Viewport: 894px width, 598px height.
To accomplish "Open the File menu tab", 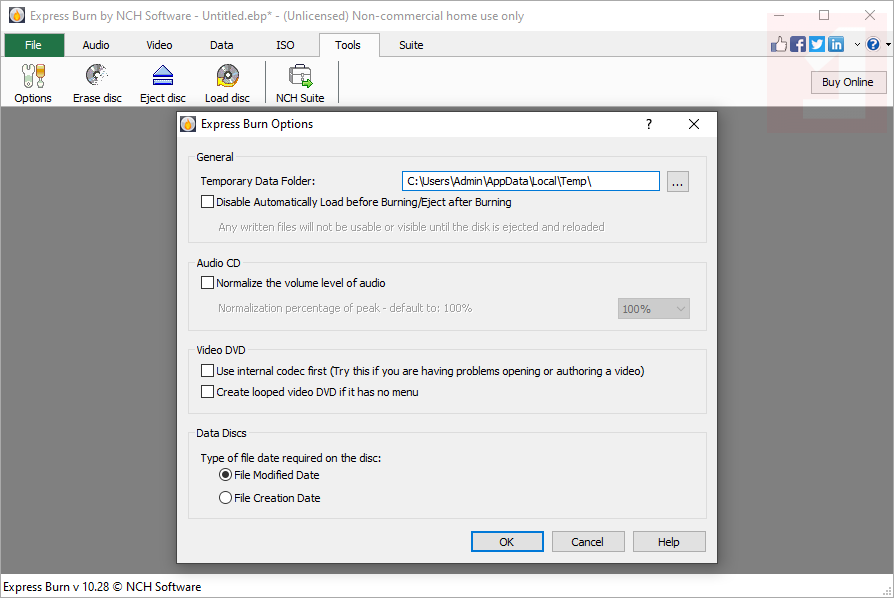I will [x=34, y=45].
